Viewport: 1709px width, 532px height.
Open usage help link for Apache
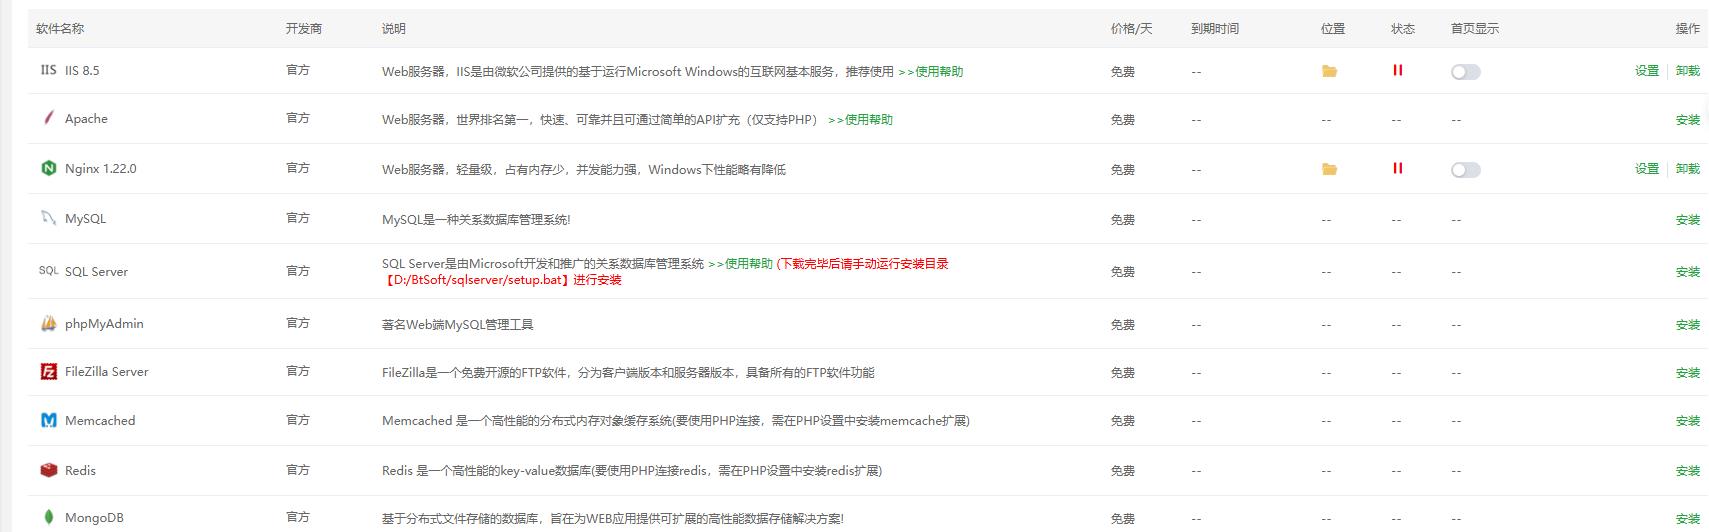860,120
